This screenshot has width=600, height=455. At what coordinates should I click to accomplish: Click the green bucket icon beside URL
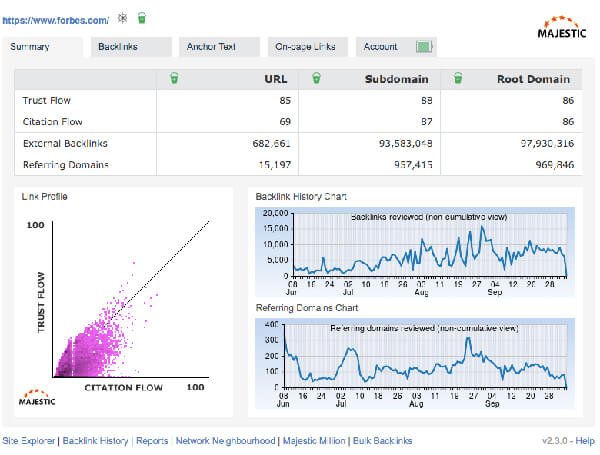tap(142, 18)
